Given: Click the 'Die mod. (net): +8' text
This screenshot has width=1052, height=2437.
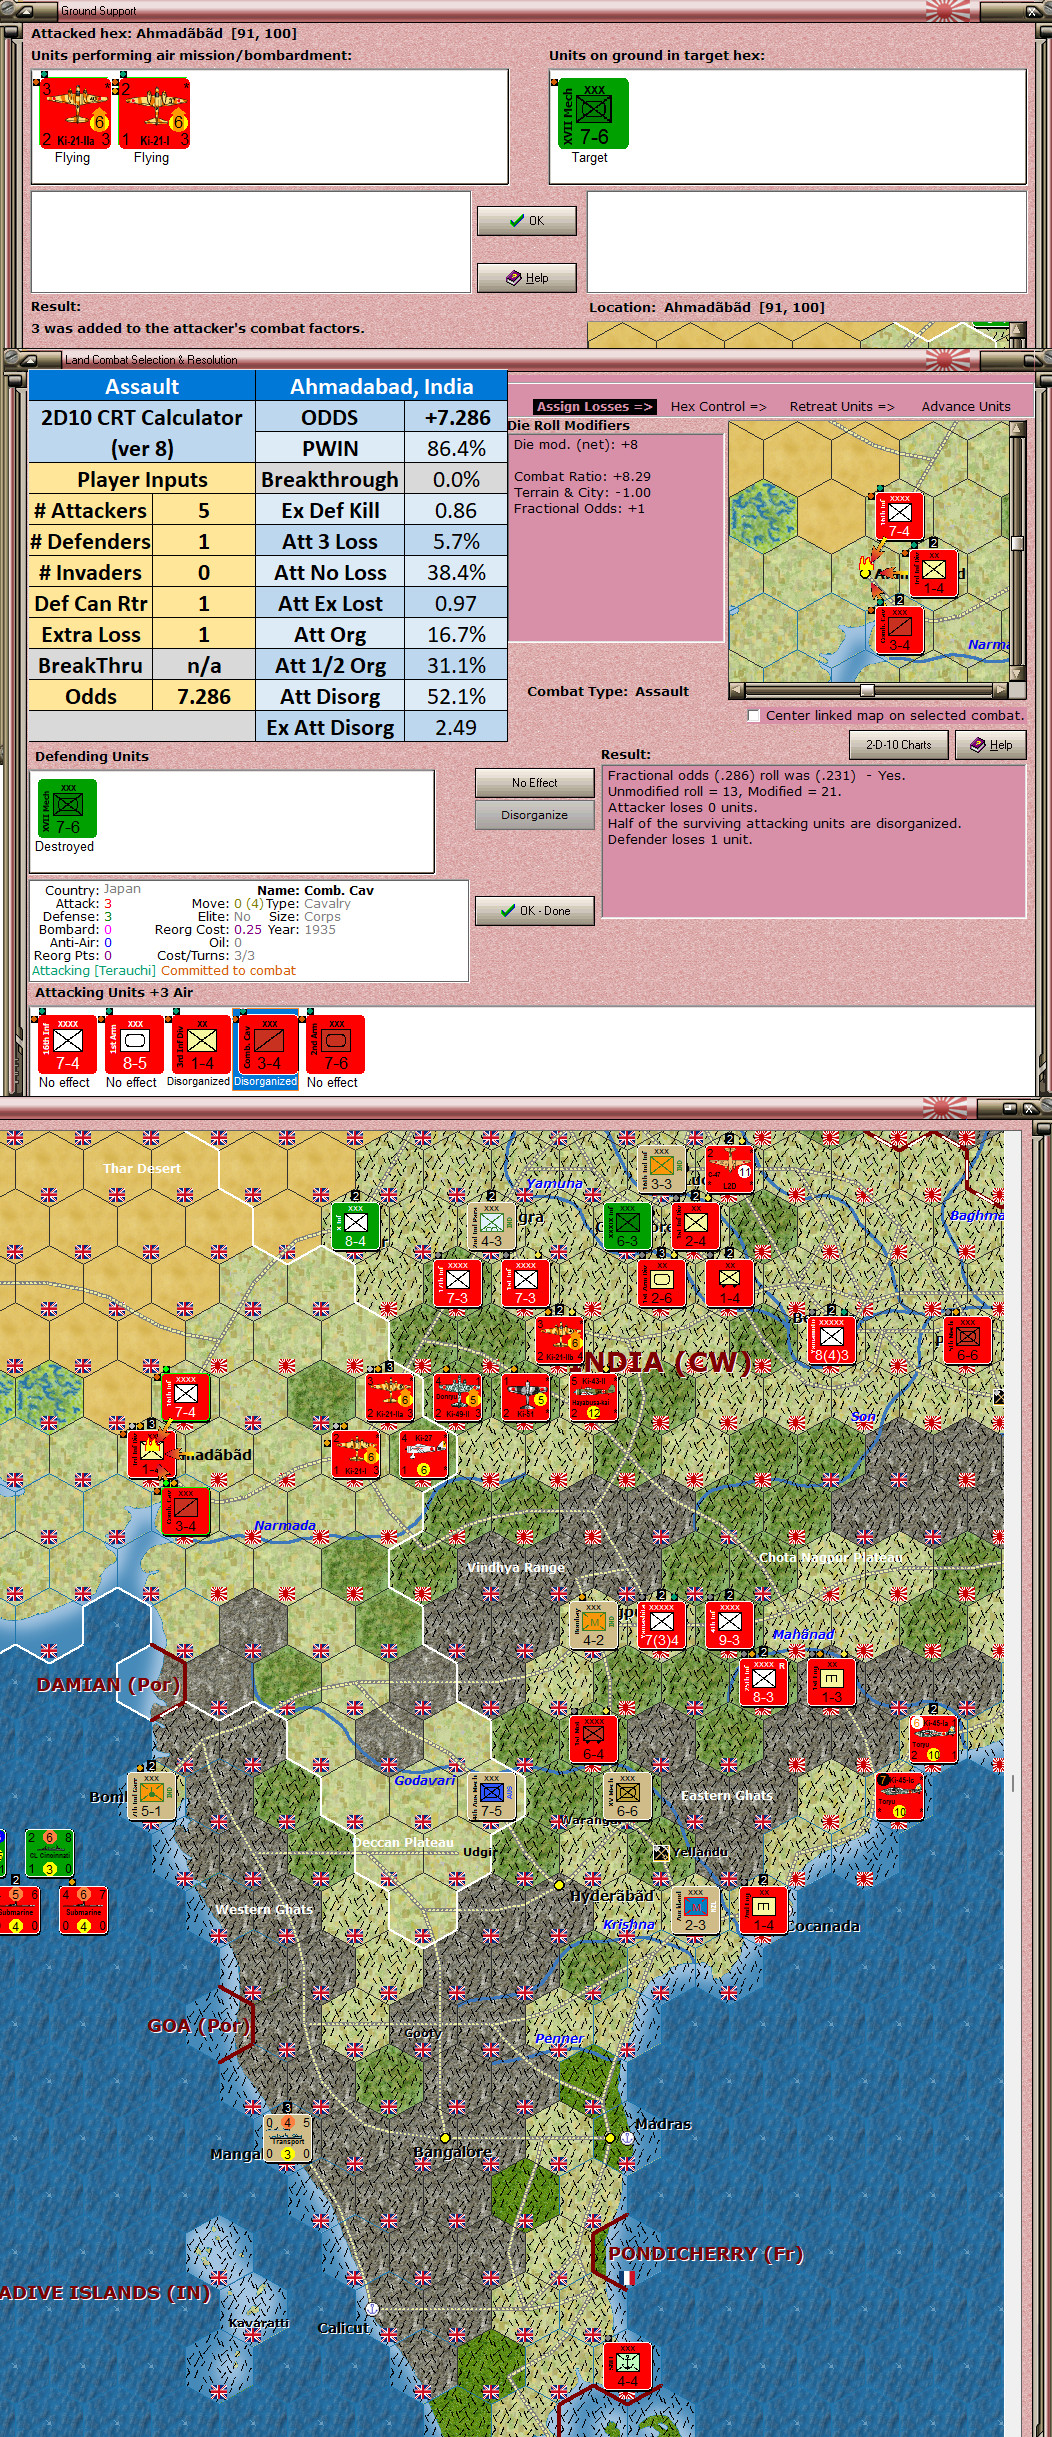Looking at the screenshot, I should tap(575, 445).
